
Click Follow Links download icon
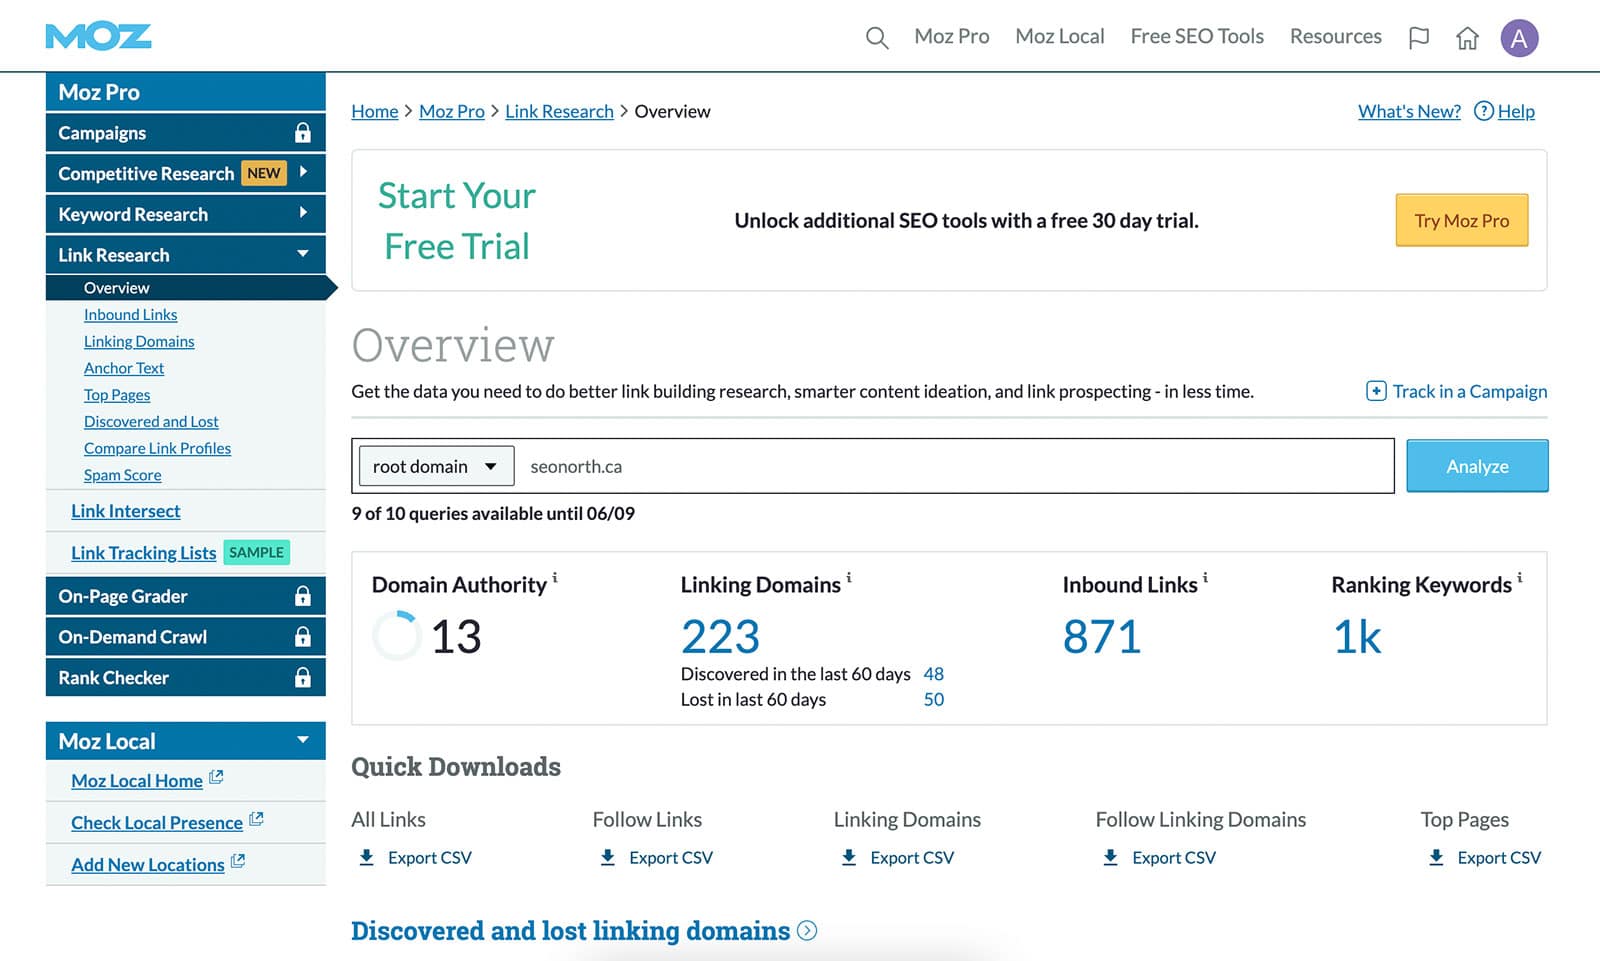pos(608,857)
